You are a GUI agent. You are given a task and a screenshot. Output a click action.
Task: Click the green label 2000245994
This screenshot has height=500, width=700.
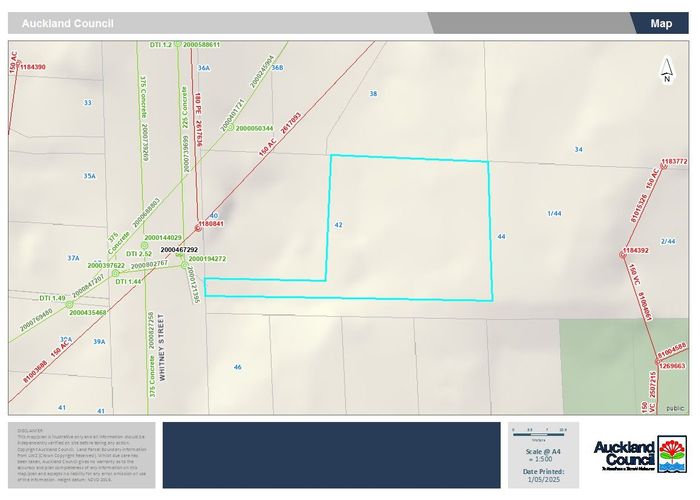262,71
